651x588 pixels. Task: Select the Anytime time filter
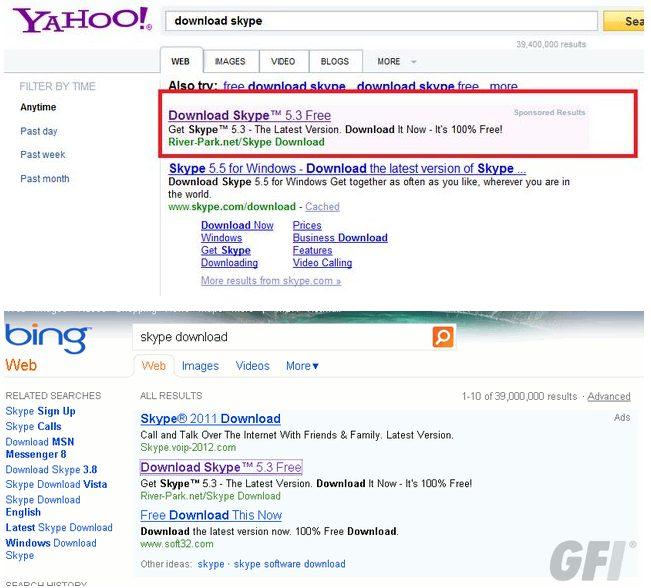click(38, 107)
